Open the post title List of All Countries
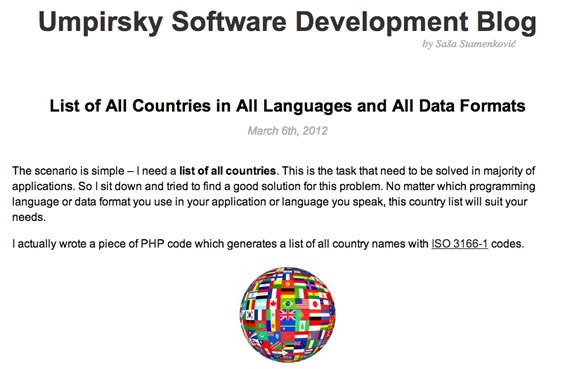This screenshot has width=570, height=369. coord(287,106)
